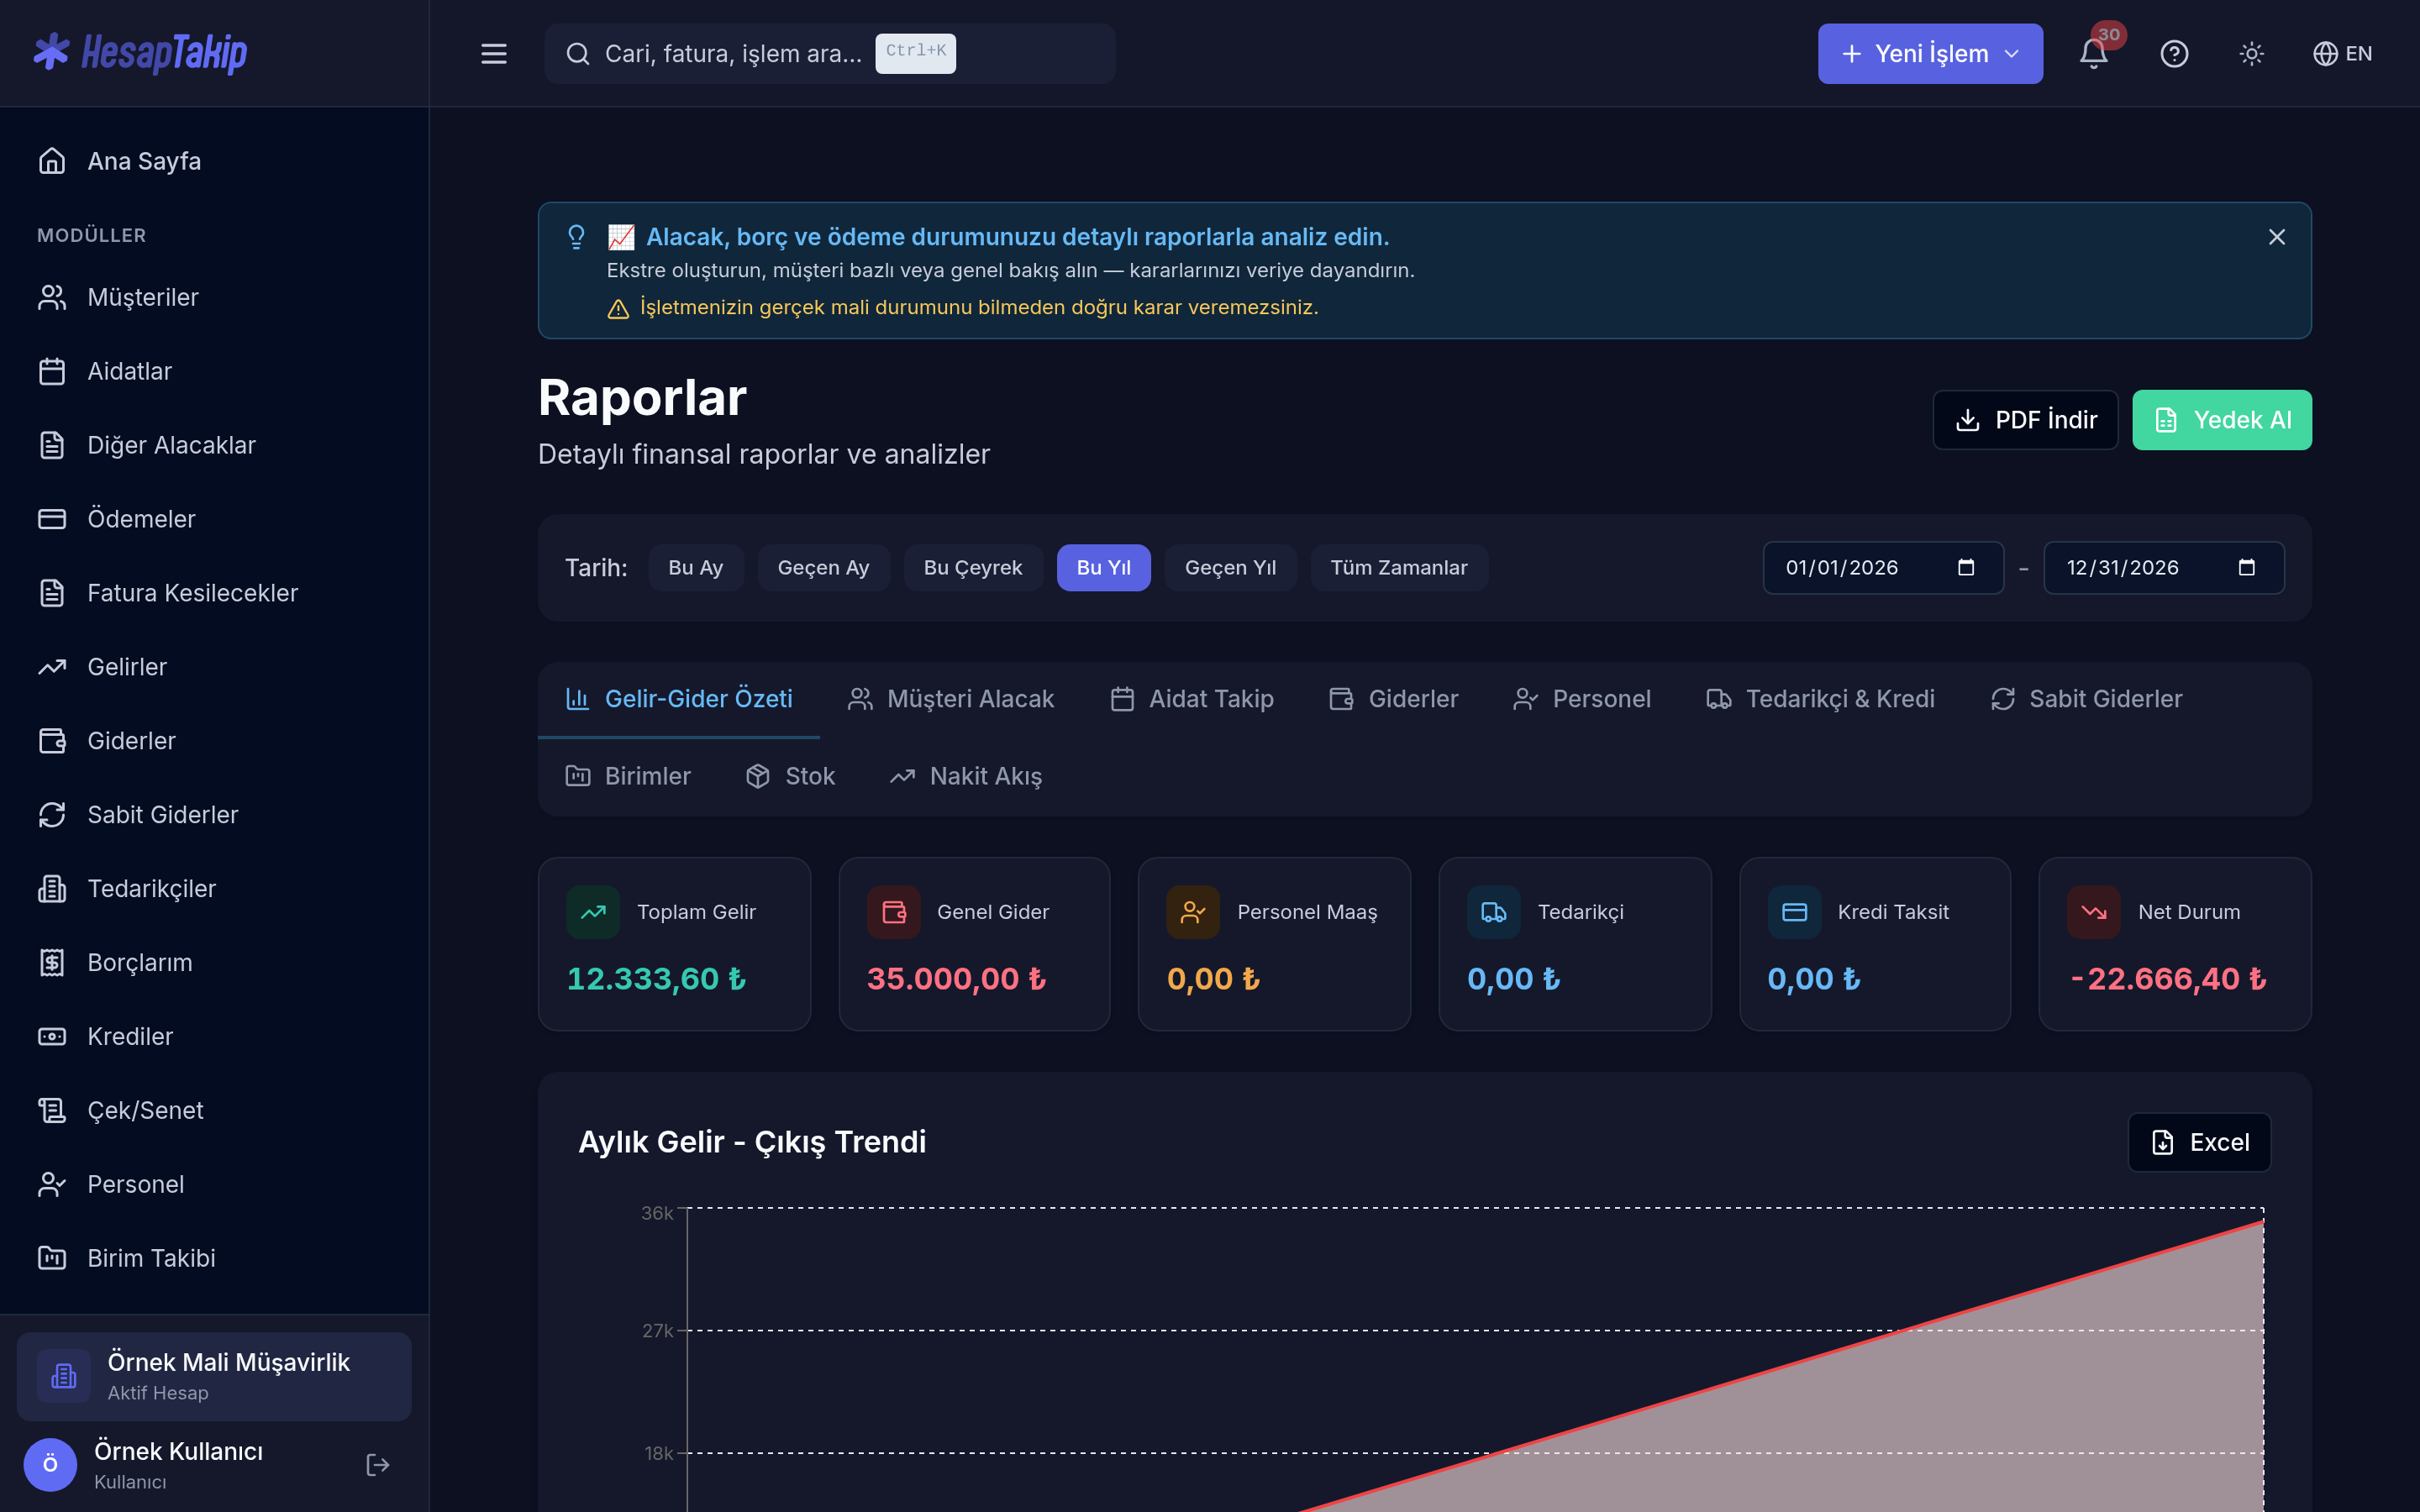Open Diğer Alacaklar module
This screenshot has height=1512, width=2420.
coord(214,445)
